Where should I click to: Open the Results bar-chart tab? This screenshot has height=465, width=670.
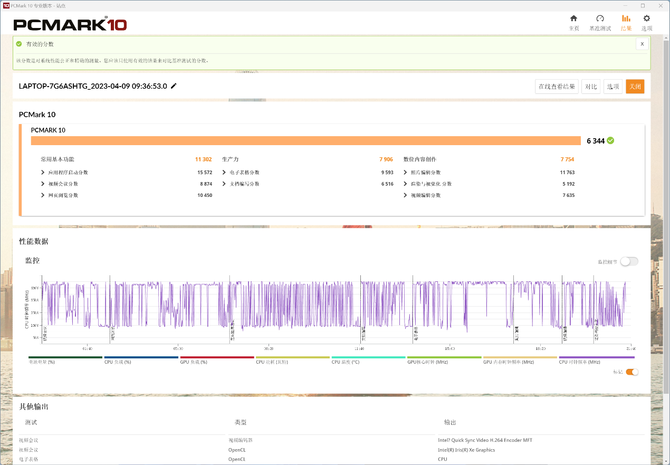(626, 23)
